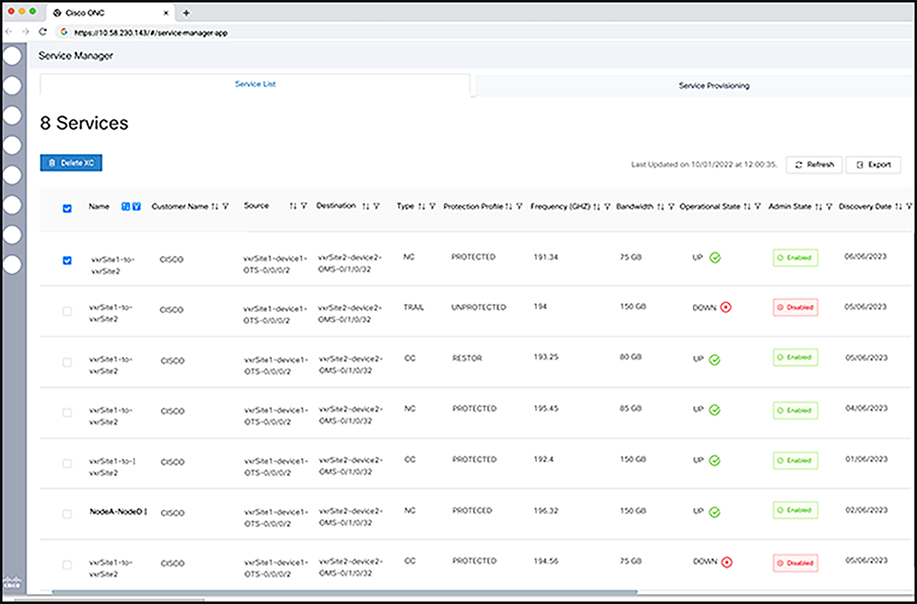The width and height of the screenshot is (917, 604).
Task: Click the horizontal scrollbar below the table
Action: 344,592
